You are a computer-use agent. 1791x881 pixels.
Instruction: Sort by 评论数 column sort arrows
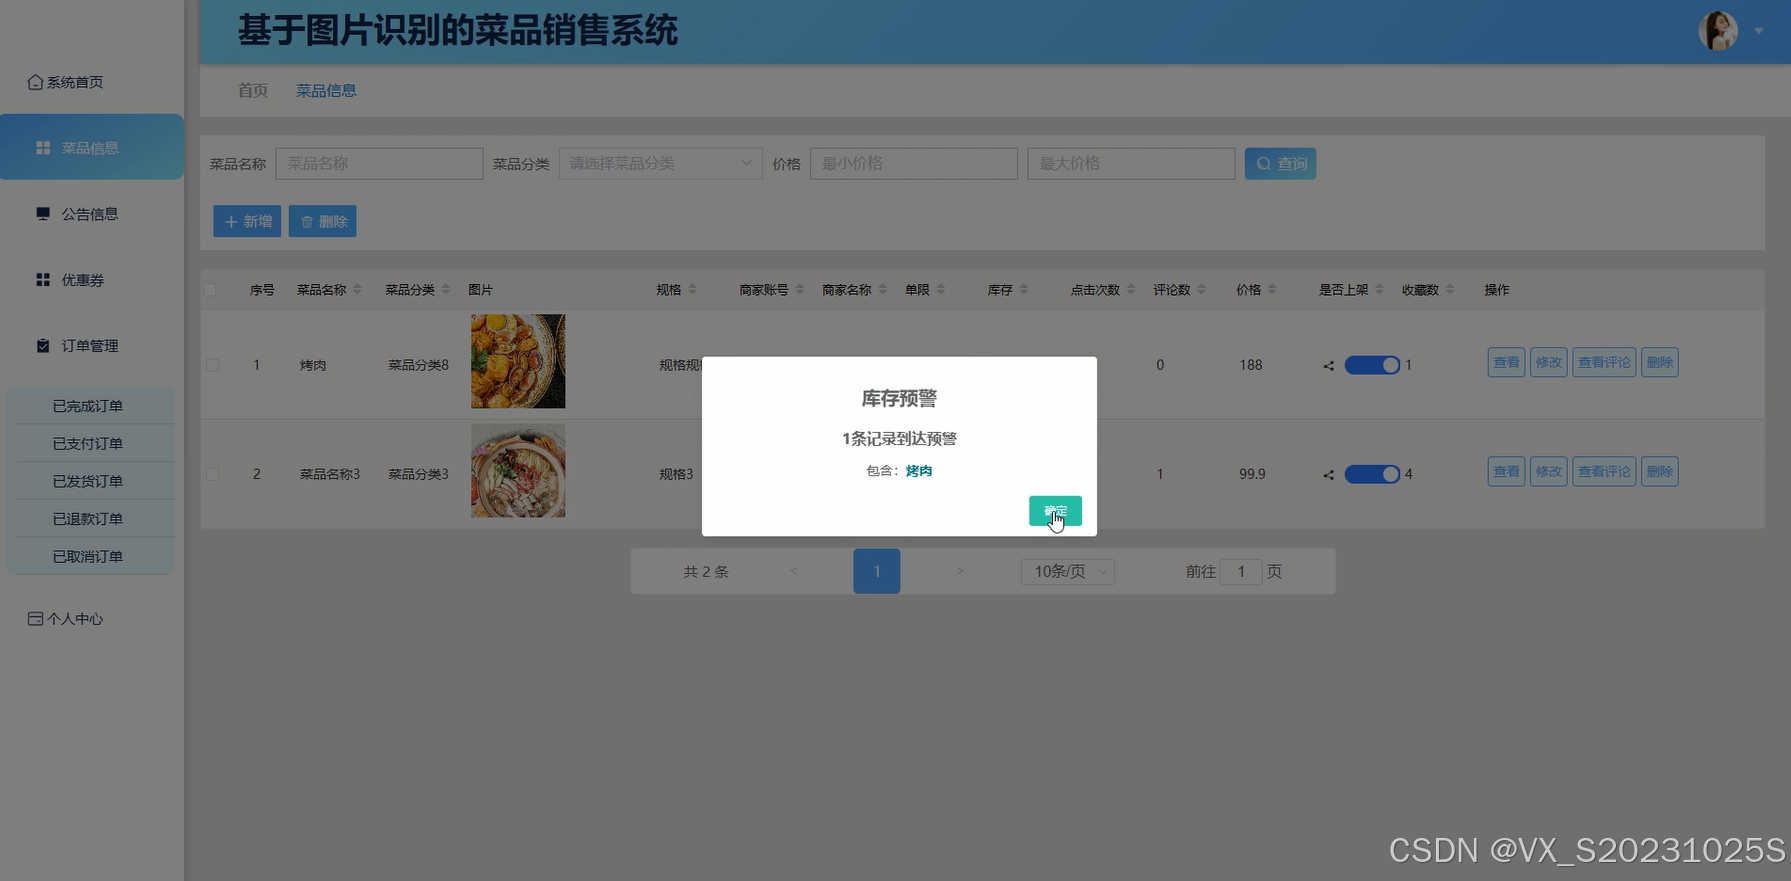(x=1202, y=290)
